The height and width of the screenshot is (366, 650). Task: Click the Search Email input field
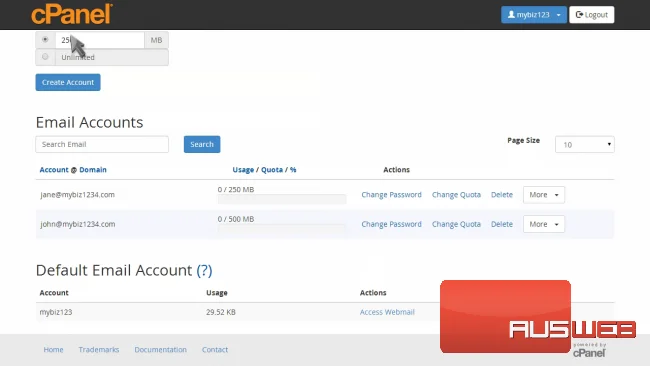102,144
